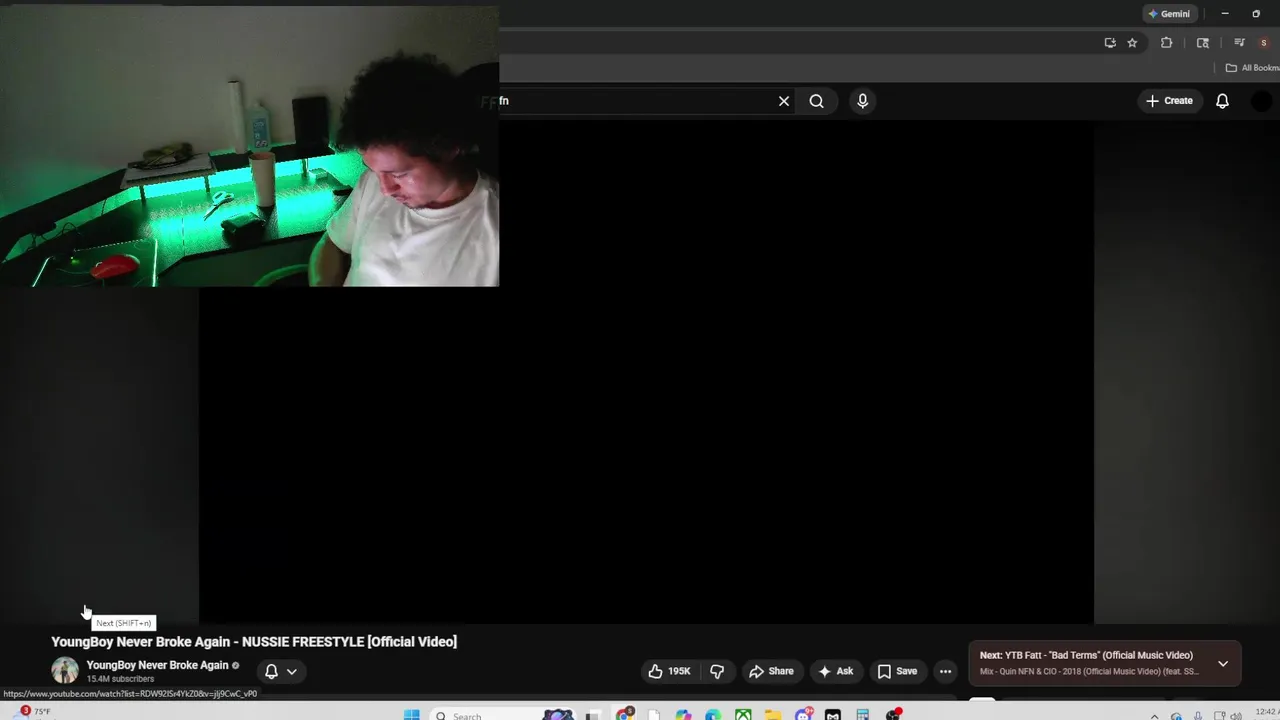Click the install app icon in address bar

(x=1110, y=43)
